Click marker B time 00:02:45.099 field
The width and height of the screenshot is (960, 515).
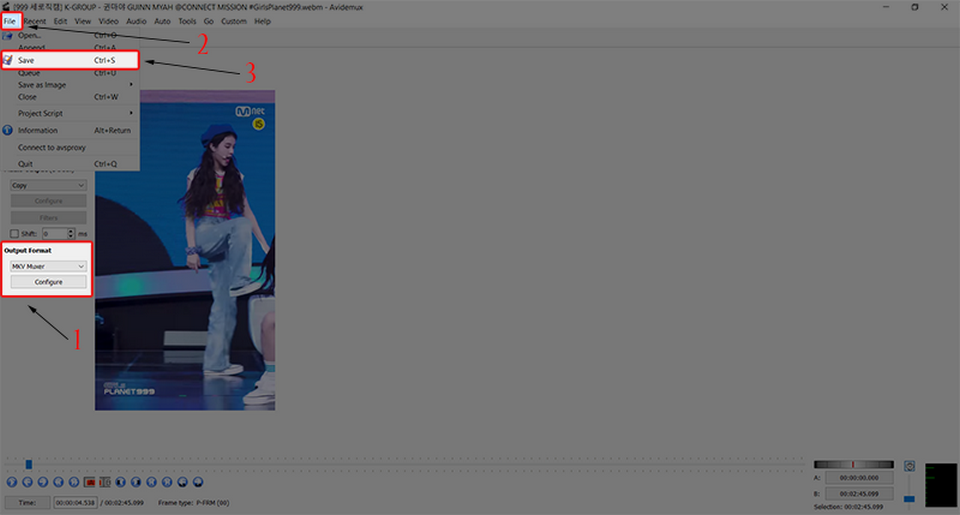(859, 494)
